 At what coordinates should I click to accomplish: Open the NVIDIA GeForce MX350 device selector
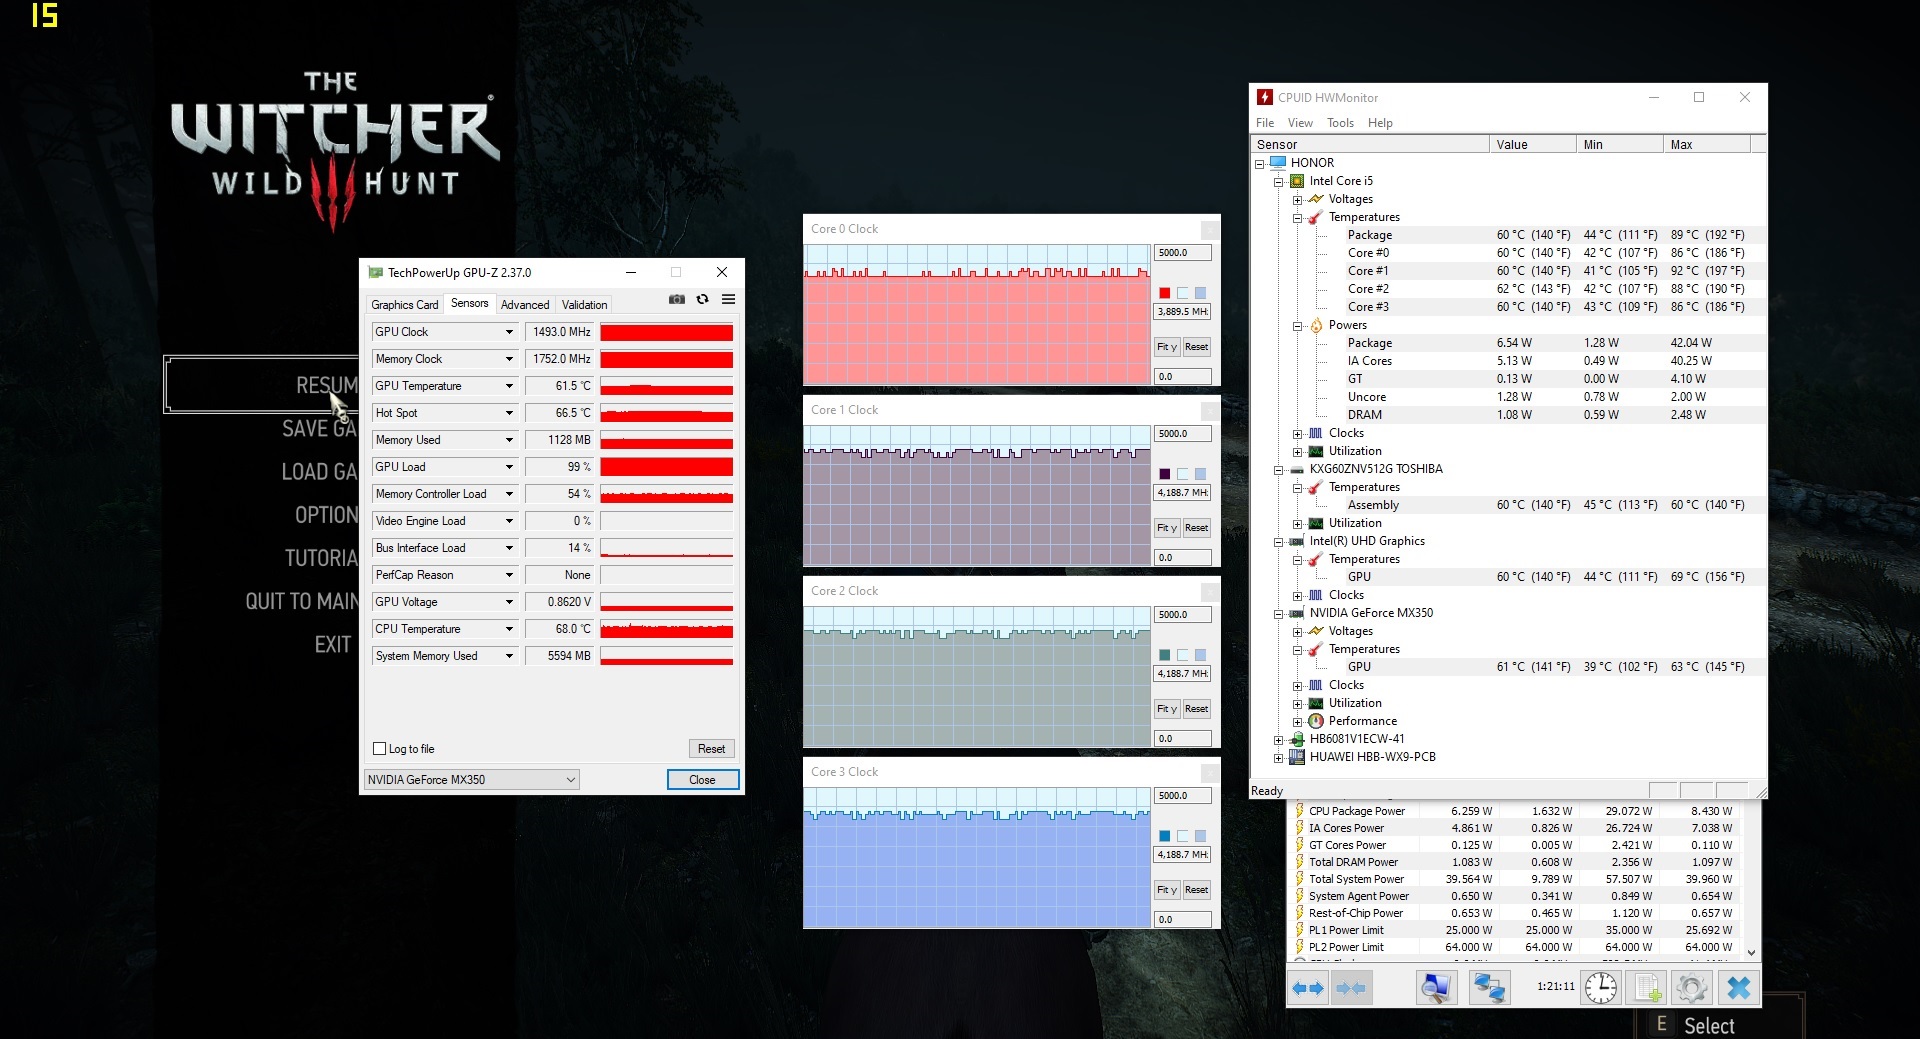click(471, 780)
